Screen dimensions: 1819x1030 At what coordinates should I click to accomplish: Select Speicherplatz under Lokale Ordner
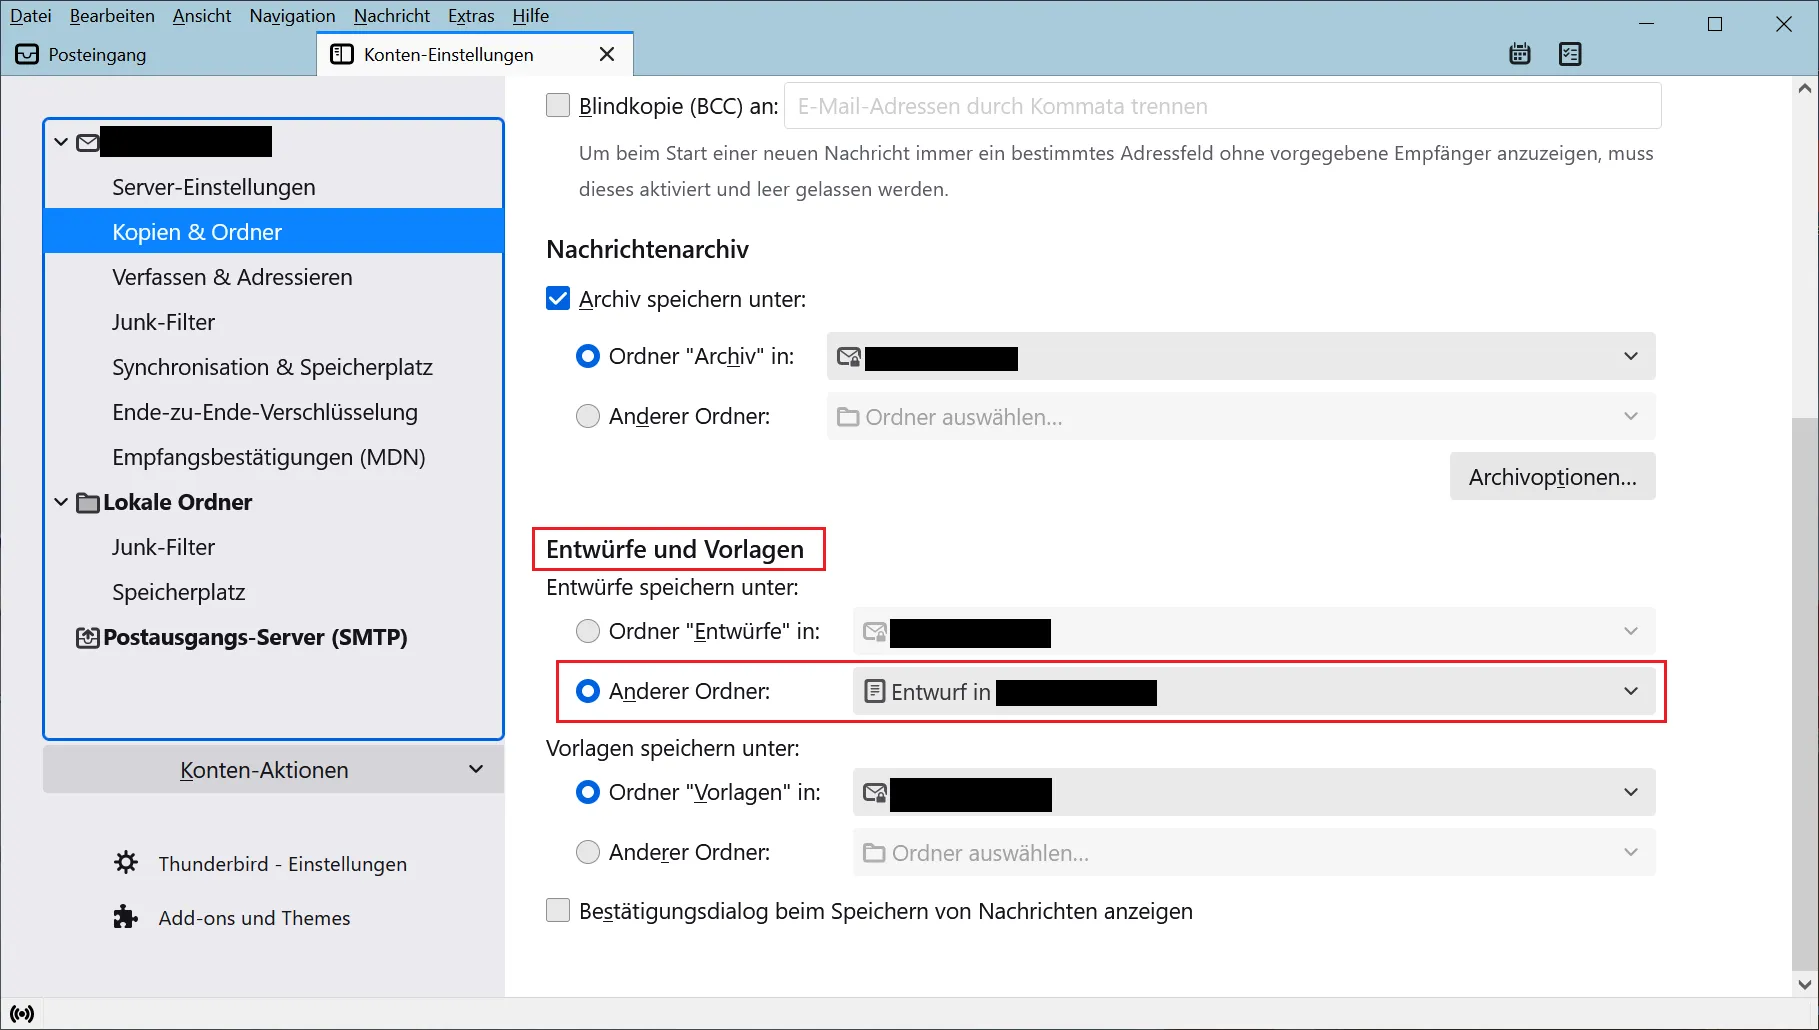273,592
